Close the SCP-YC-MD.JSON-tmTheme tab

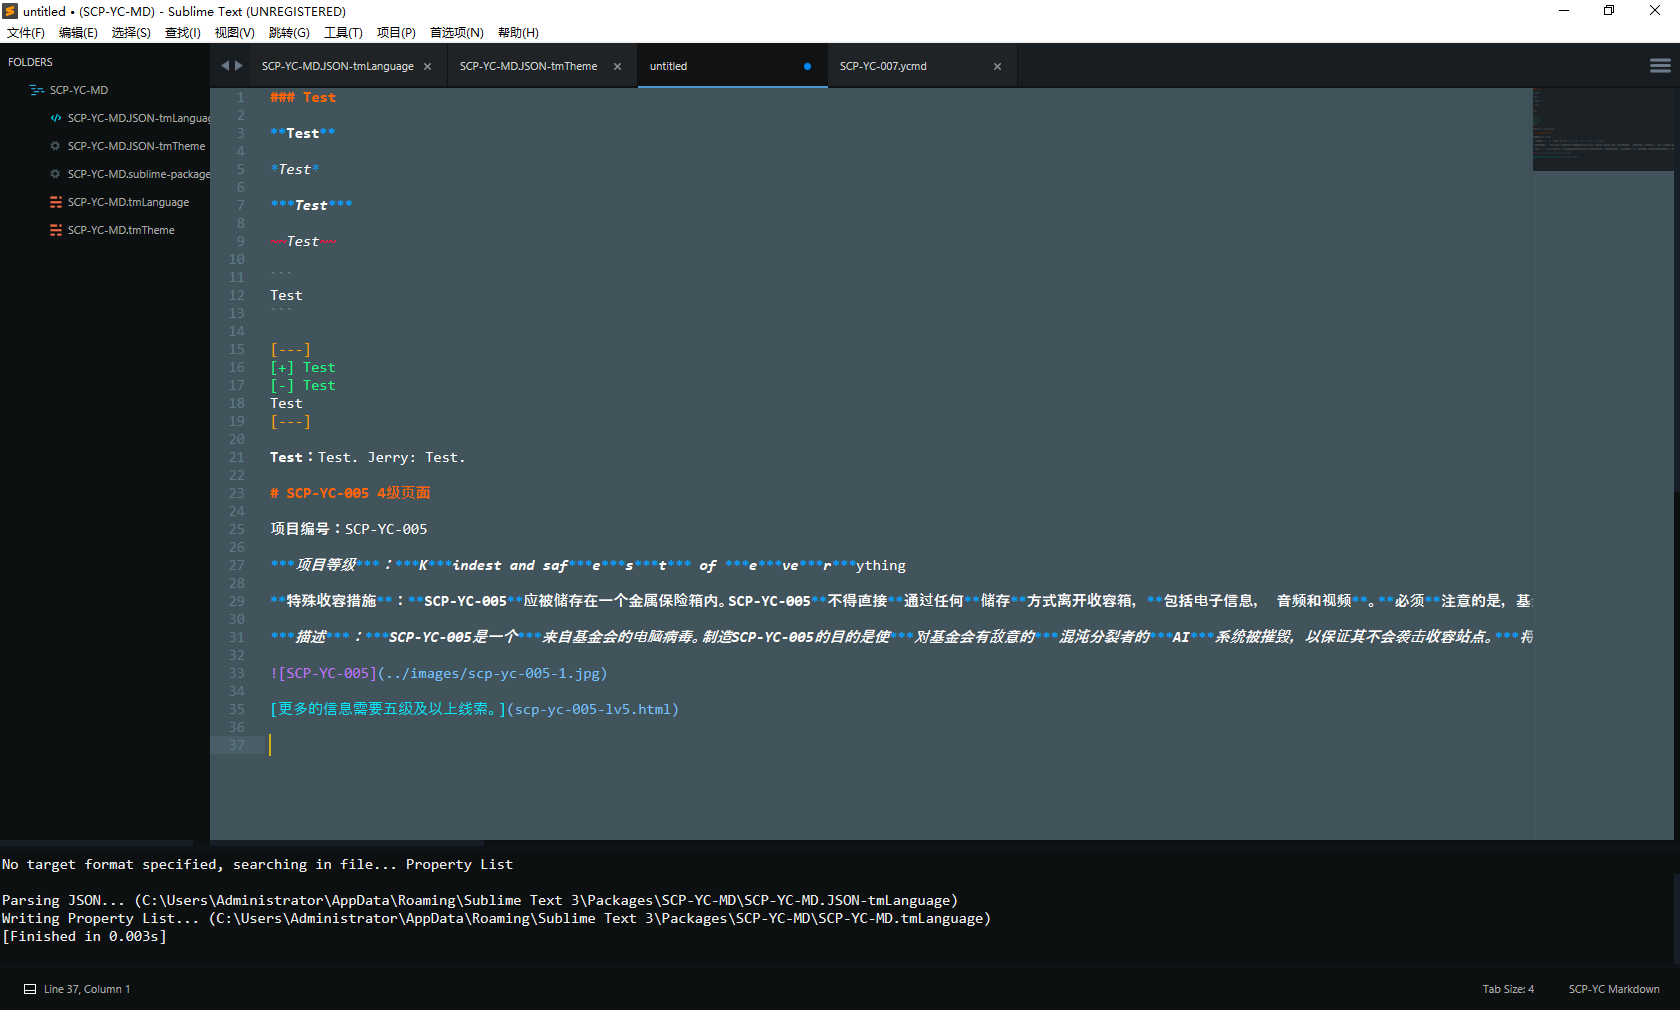(x=617, y=67)
